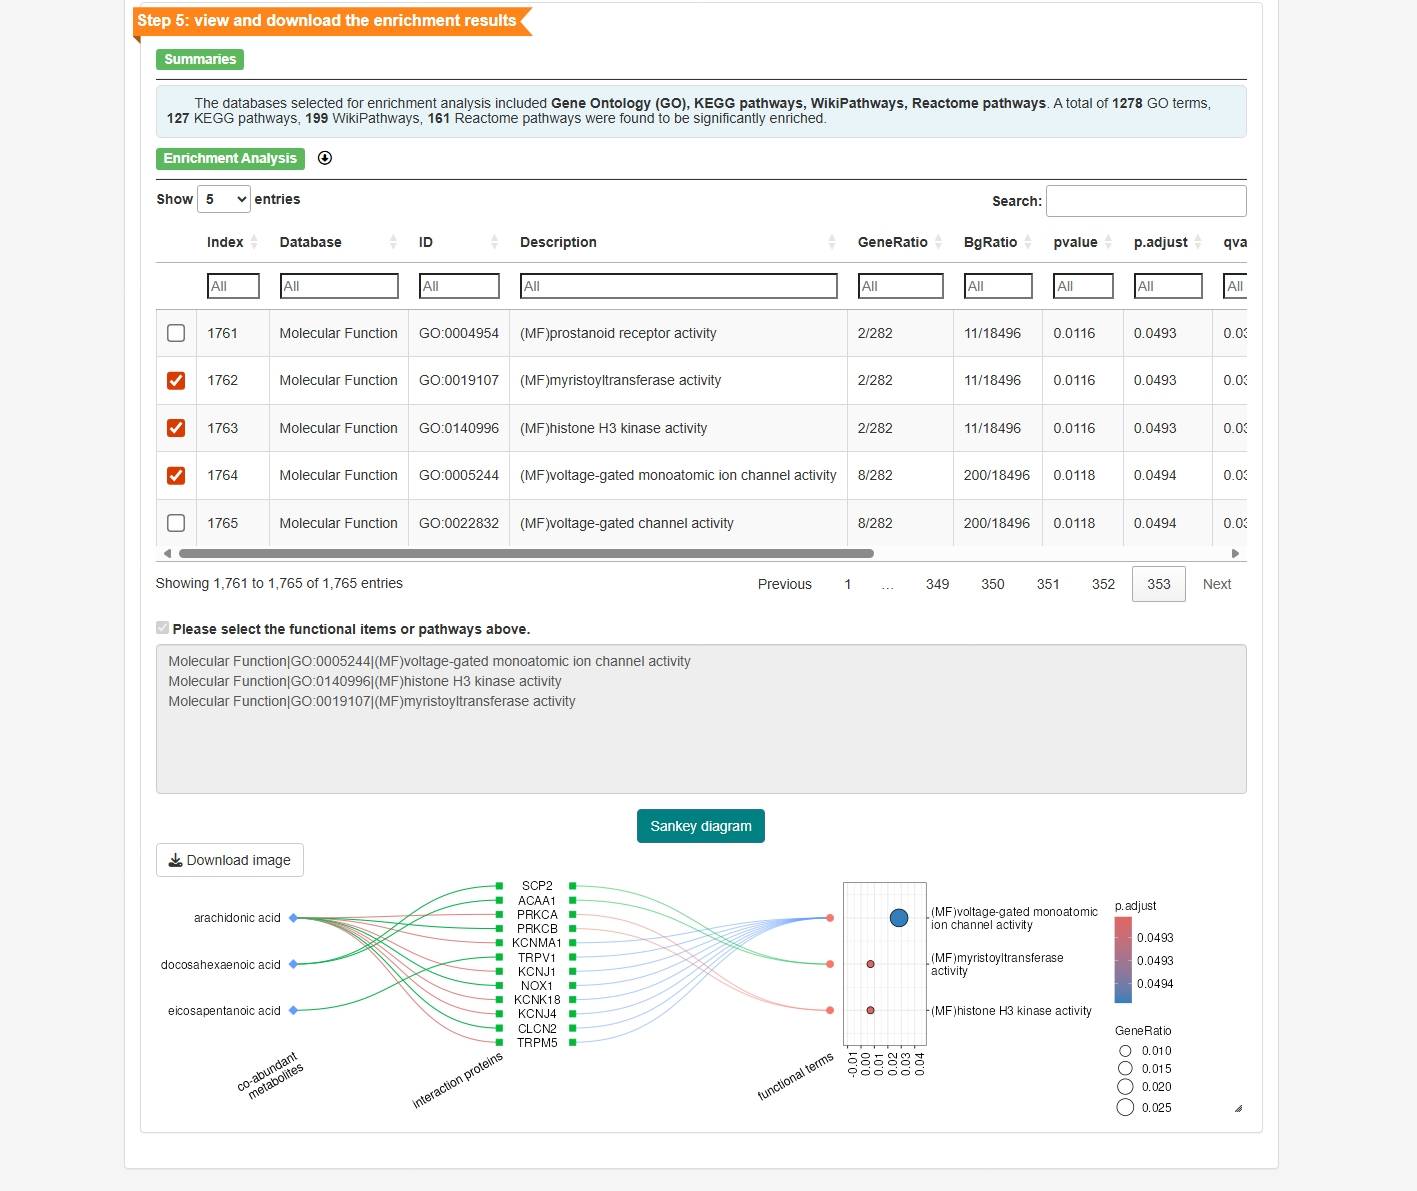1417x1191 pixels.
Task: Uncheck row 1764 voltage-gated monoatomic ion channel
Action: (176, 475)
